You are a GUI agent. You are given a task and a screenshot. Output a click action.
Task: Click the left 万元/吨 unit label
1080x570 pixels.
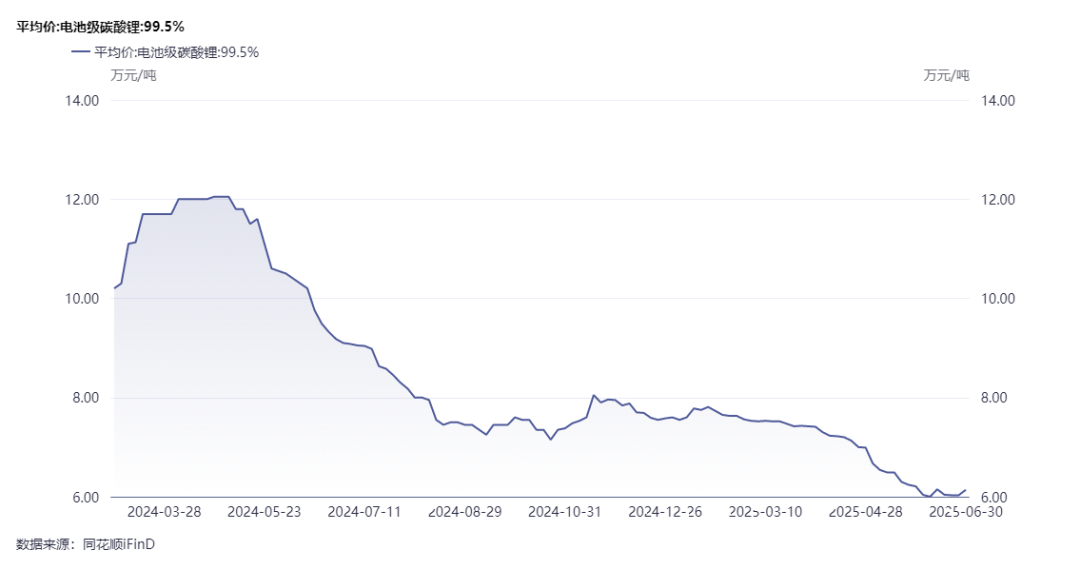(132, 75)
